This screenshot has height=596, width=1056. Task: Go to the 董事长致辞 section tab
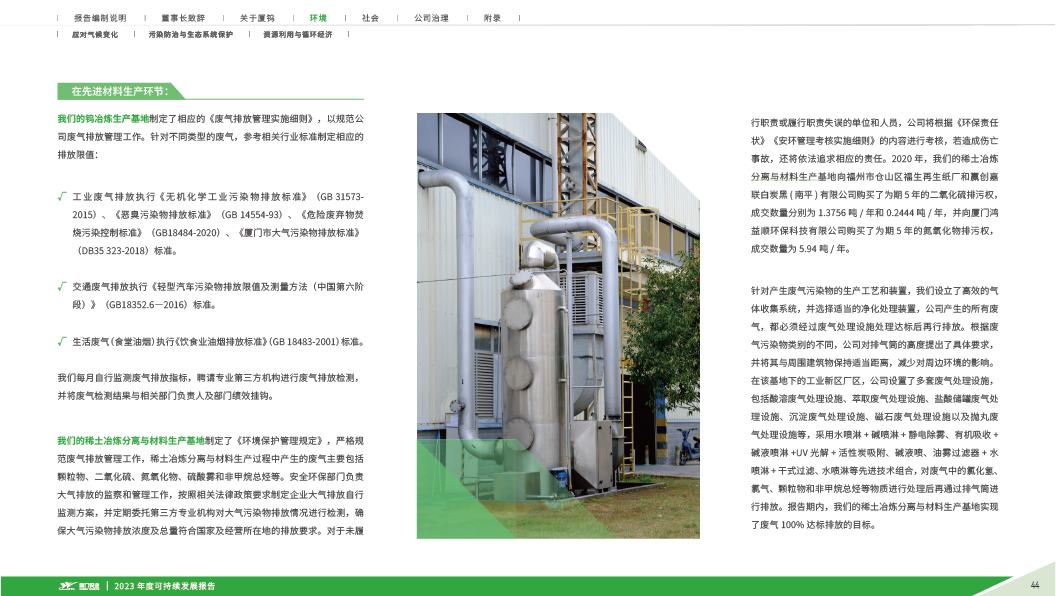(182, 18)
